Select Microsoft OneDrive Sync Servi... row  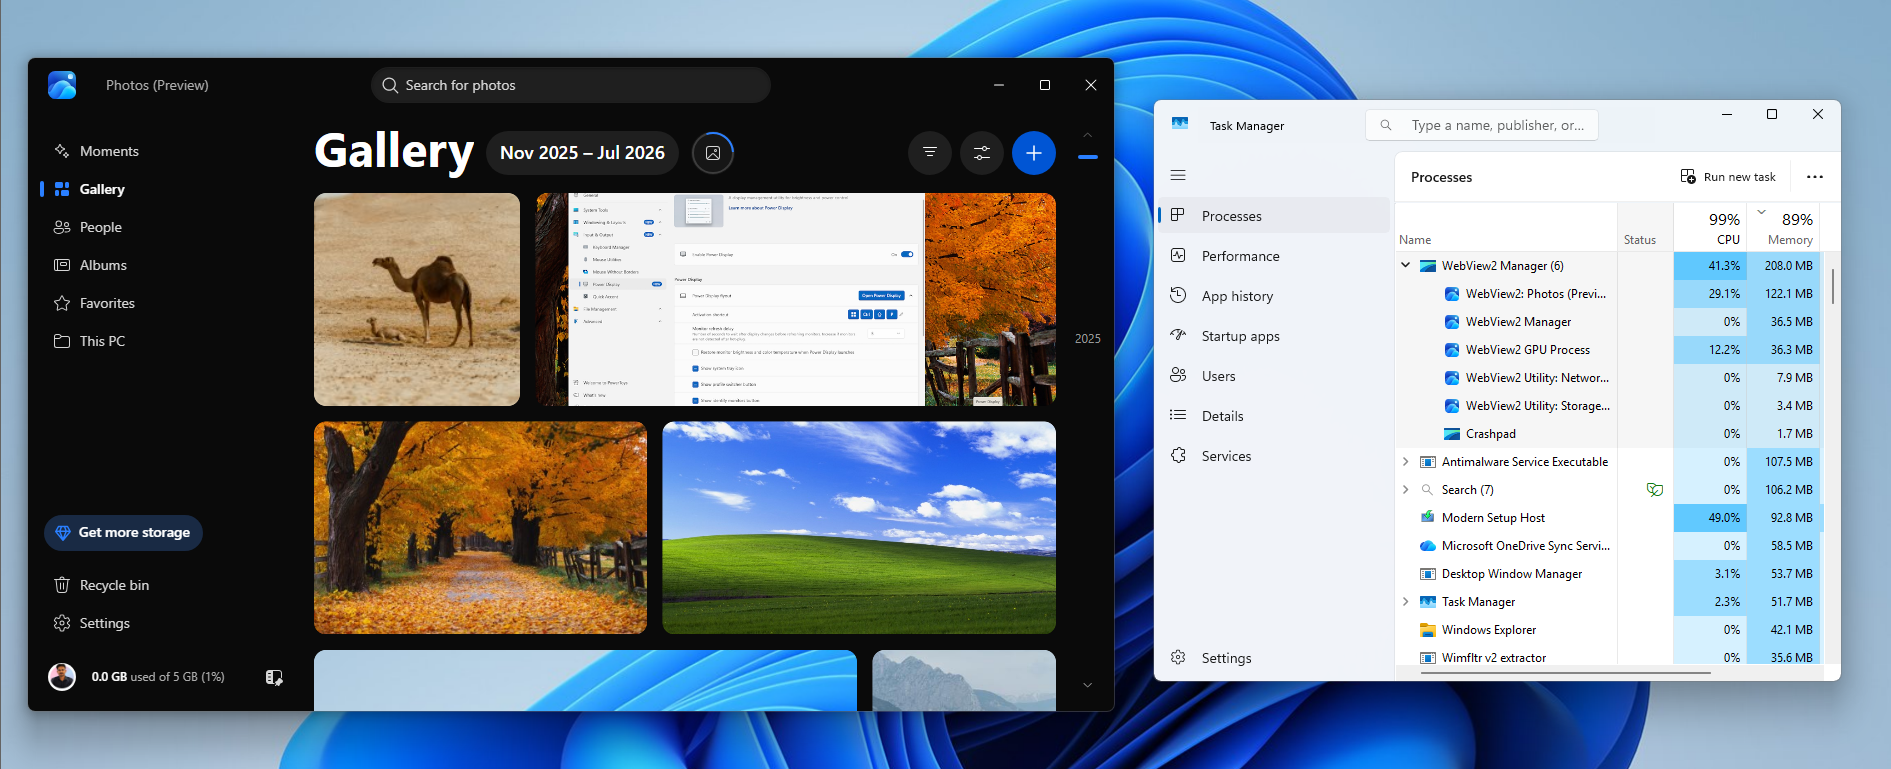coord(1608,546)
